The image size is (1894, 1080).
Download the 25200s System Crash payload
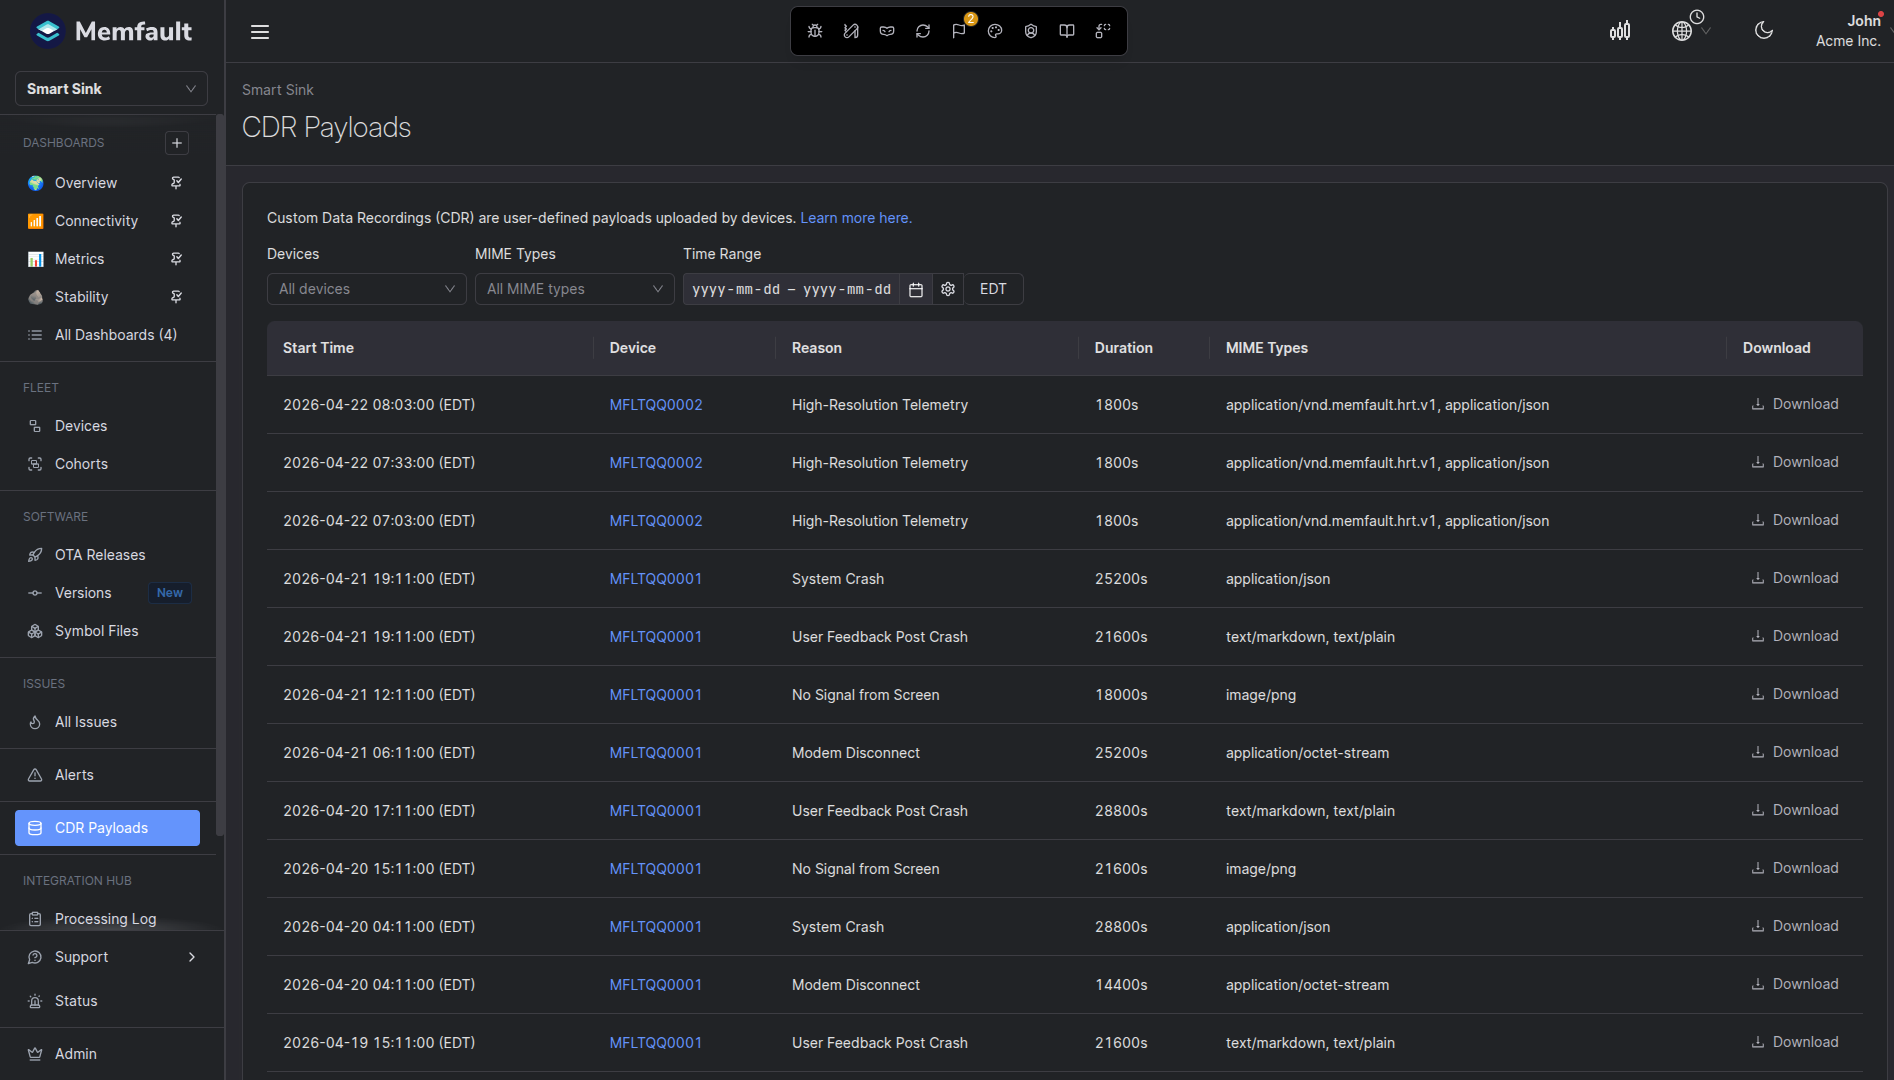[1795, 578]
